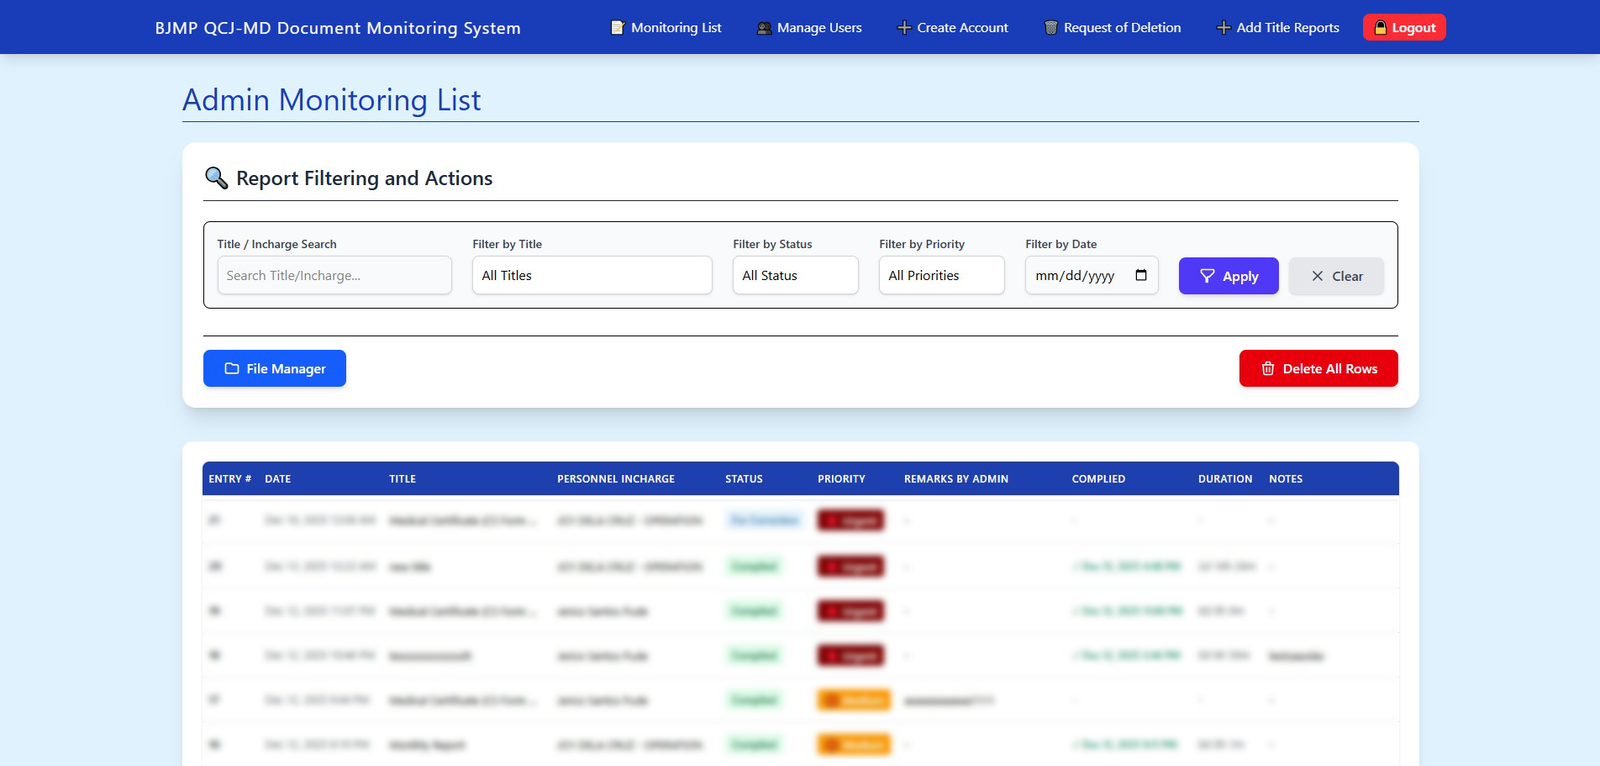1600x766 pixels.
Task: Click the trash icon on Delete All Rows
Action: (1267, 369)
